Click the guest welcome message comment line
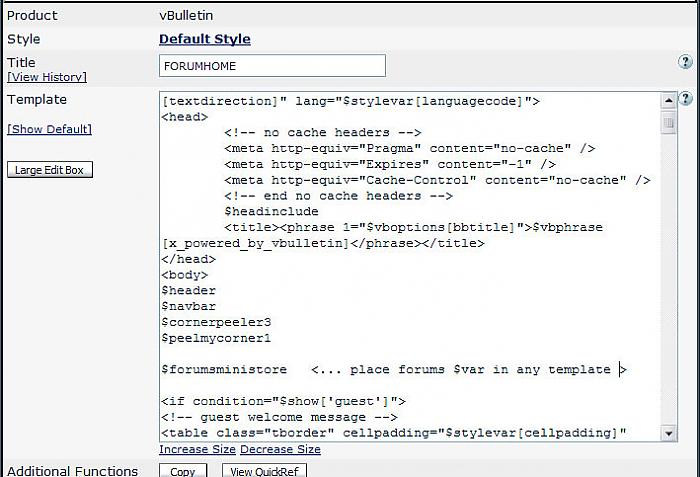 coord(280,417)
